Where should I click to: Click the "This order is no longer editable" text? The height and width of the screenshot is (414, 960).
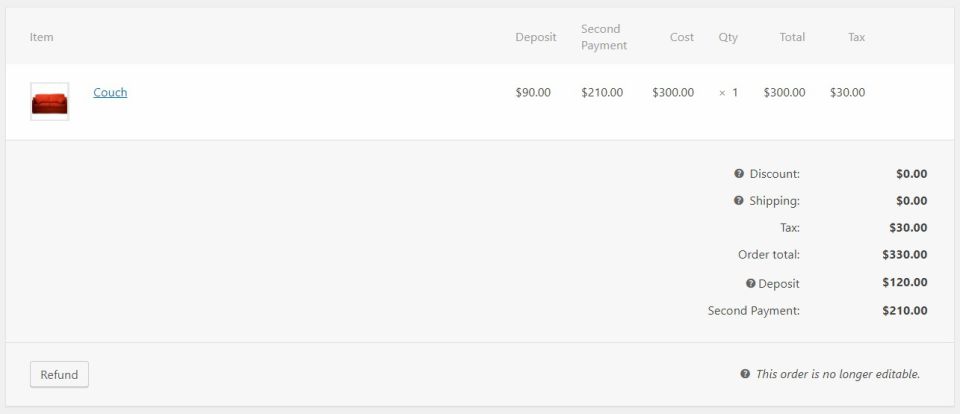(x=838, y=374)
